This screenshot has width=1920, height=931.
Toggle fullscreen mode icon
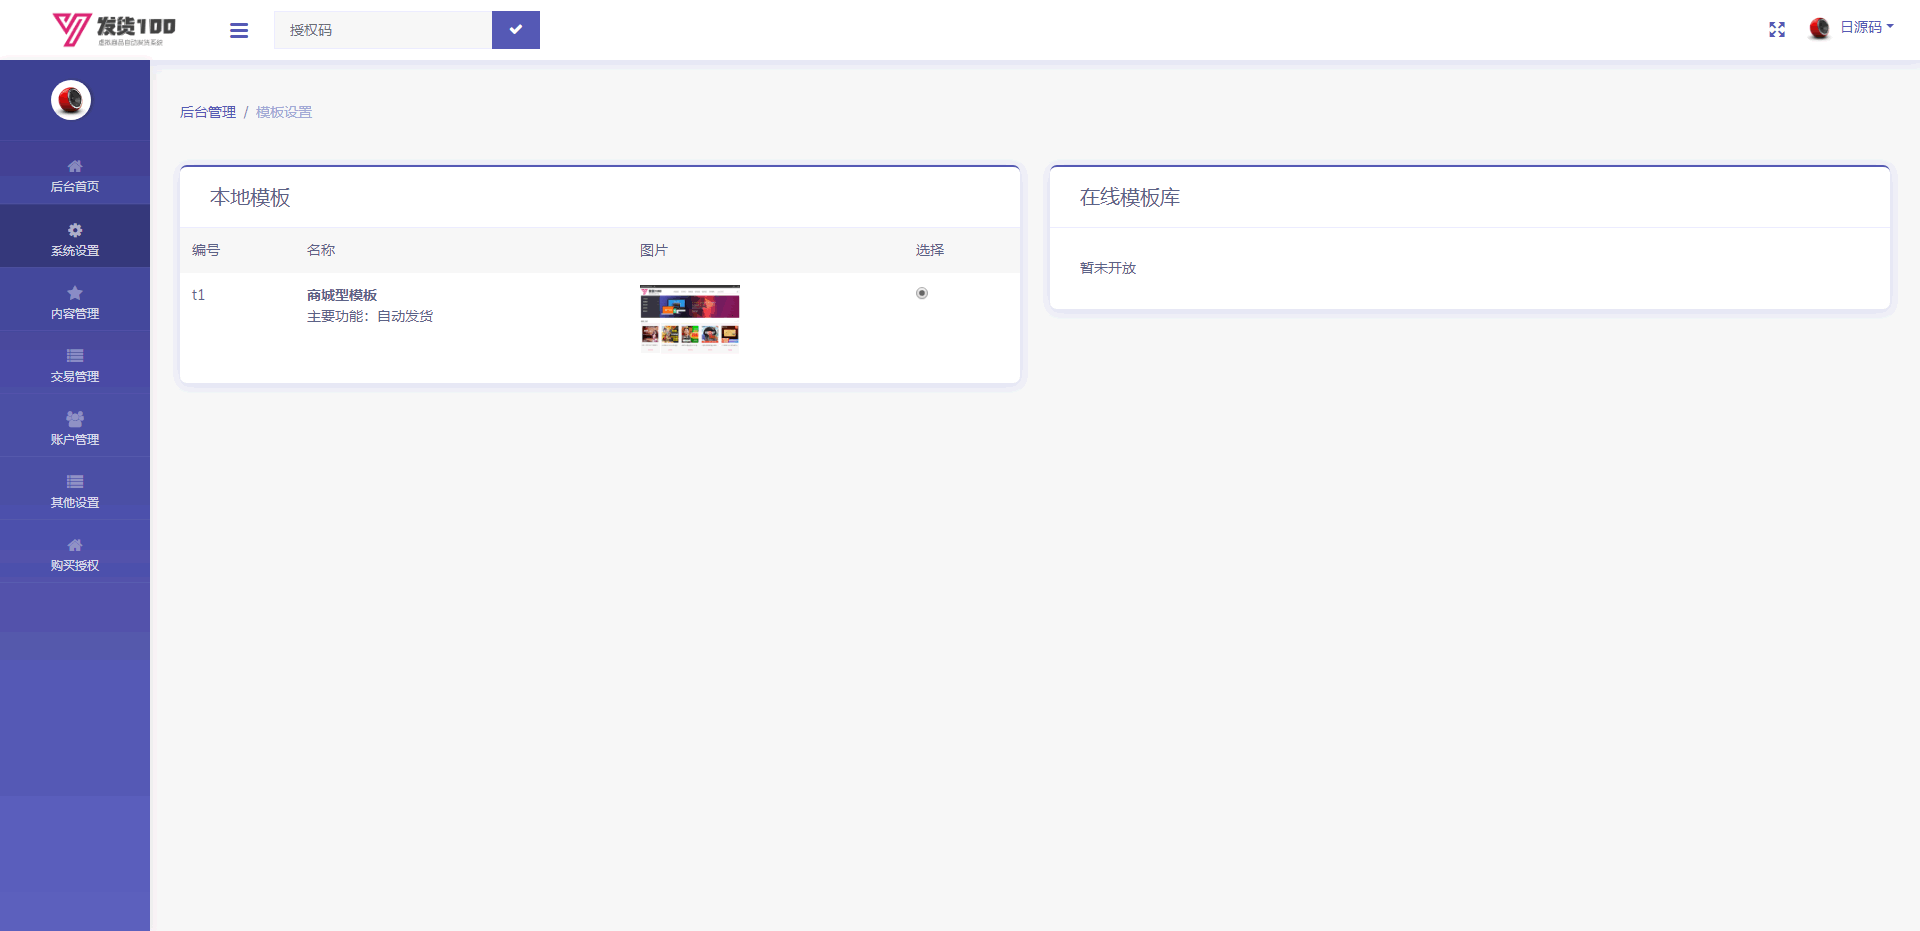[x=1777, y=30]
